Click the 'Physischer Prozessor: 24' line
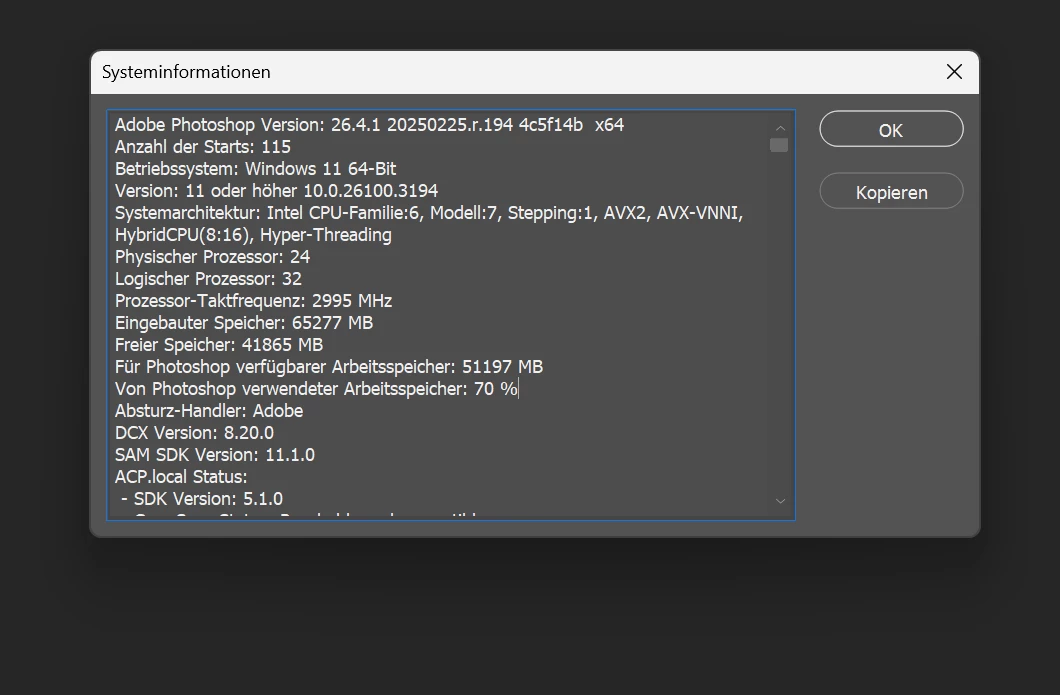Screen dimensions: 1060x695 click(212, 257)
